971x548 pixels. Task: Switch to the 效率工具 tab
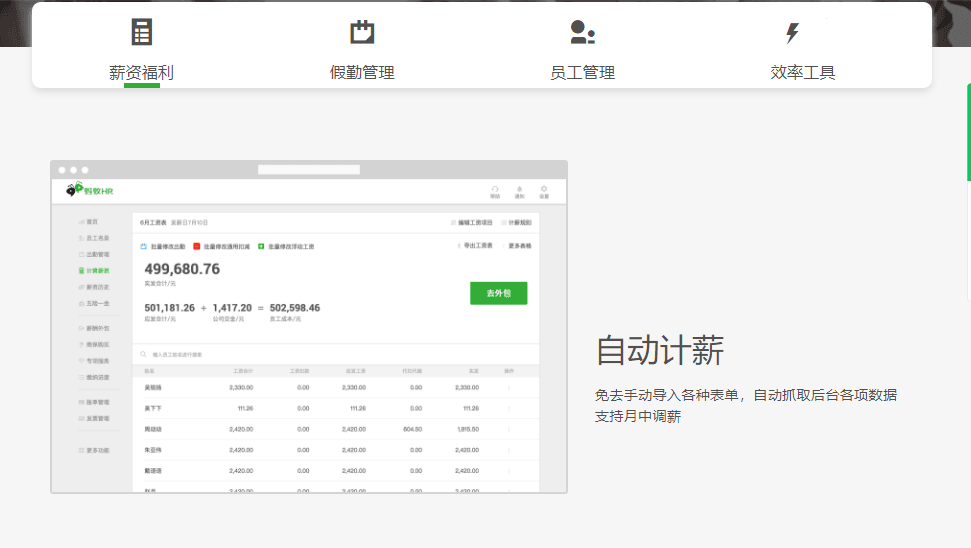point(803,72)
